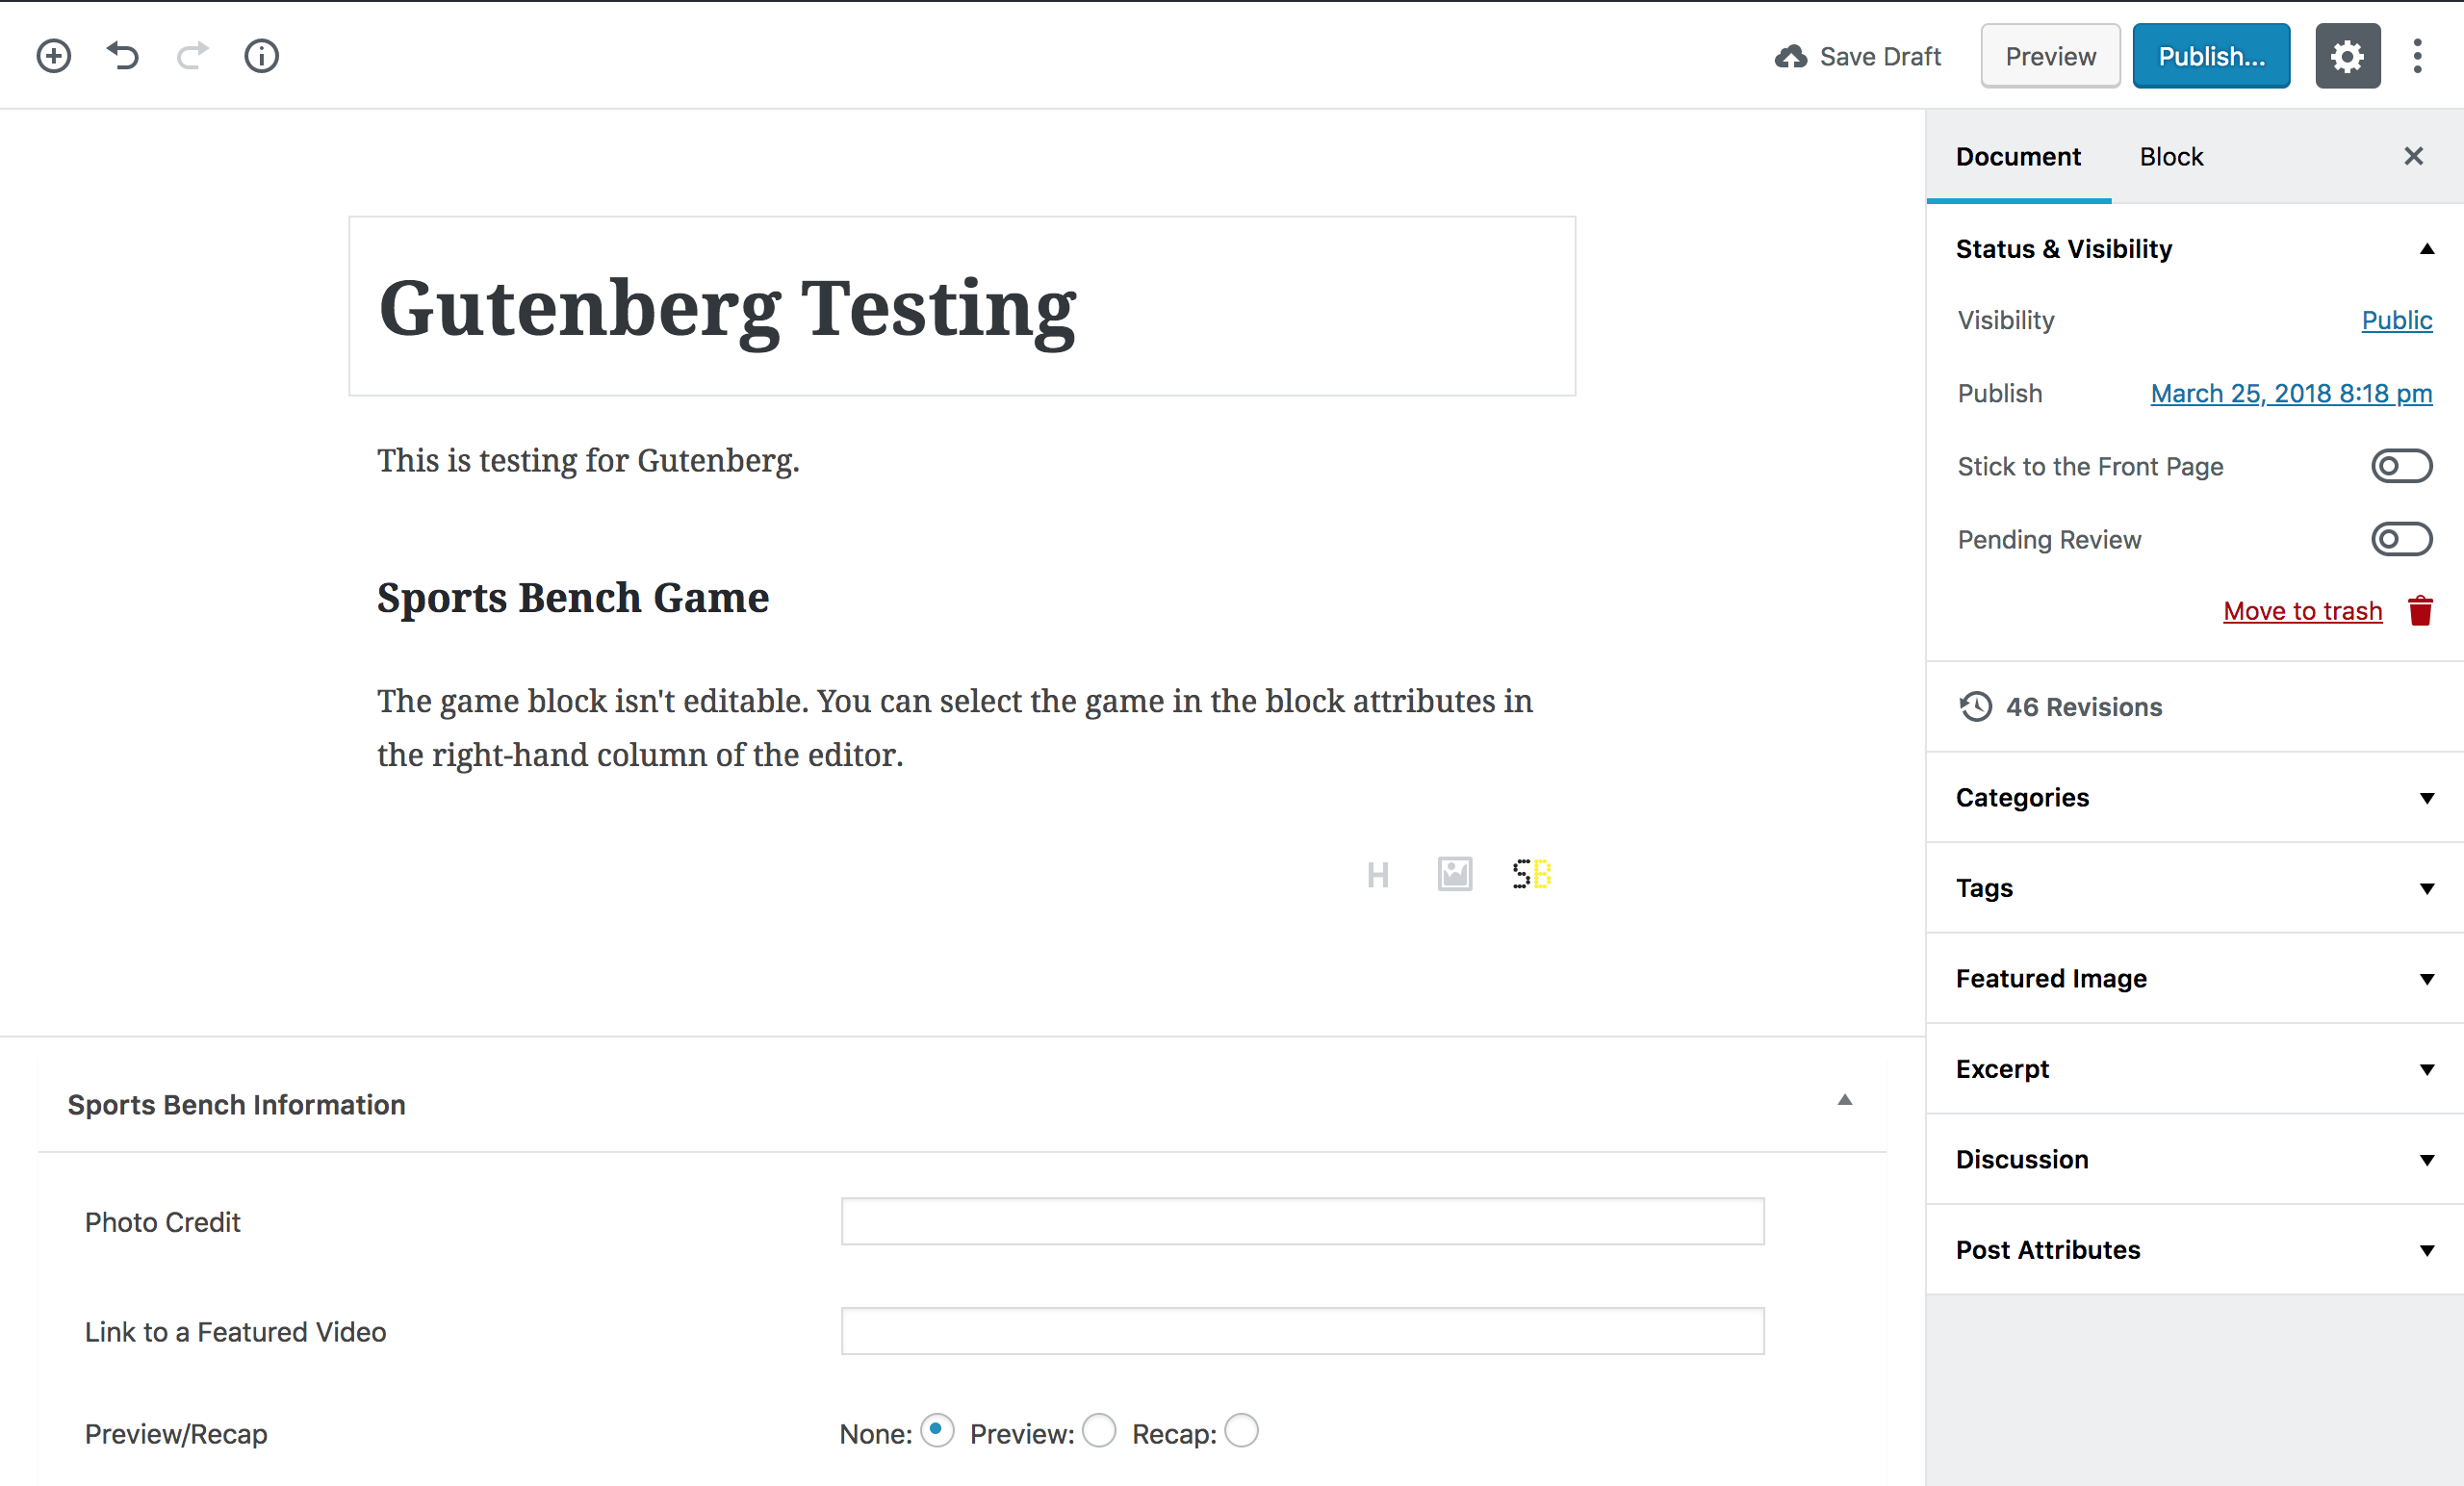The image size is (2464, 1486).
Task: Toggle Stick to the Front Page
Action: 2400,466
